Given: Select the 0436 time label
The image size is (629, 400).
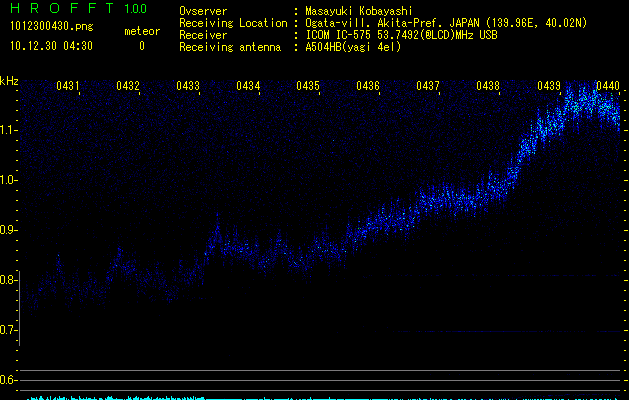Looking at the screenshot, I should [368, 87].
